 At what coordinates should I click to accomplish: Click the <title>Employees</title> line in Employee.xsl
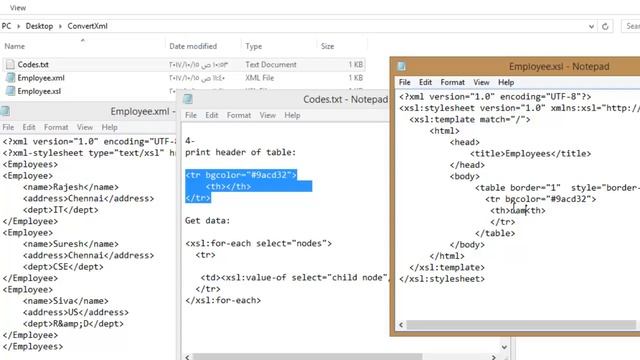click(x=531, y=154)
